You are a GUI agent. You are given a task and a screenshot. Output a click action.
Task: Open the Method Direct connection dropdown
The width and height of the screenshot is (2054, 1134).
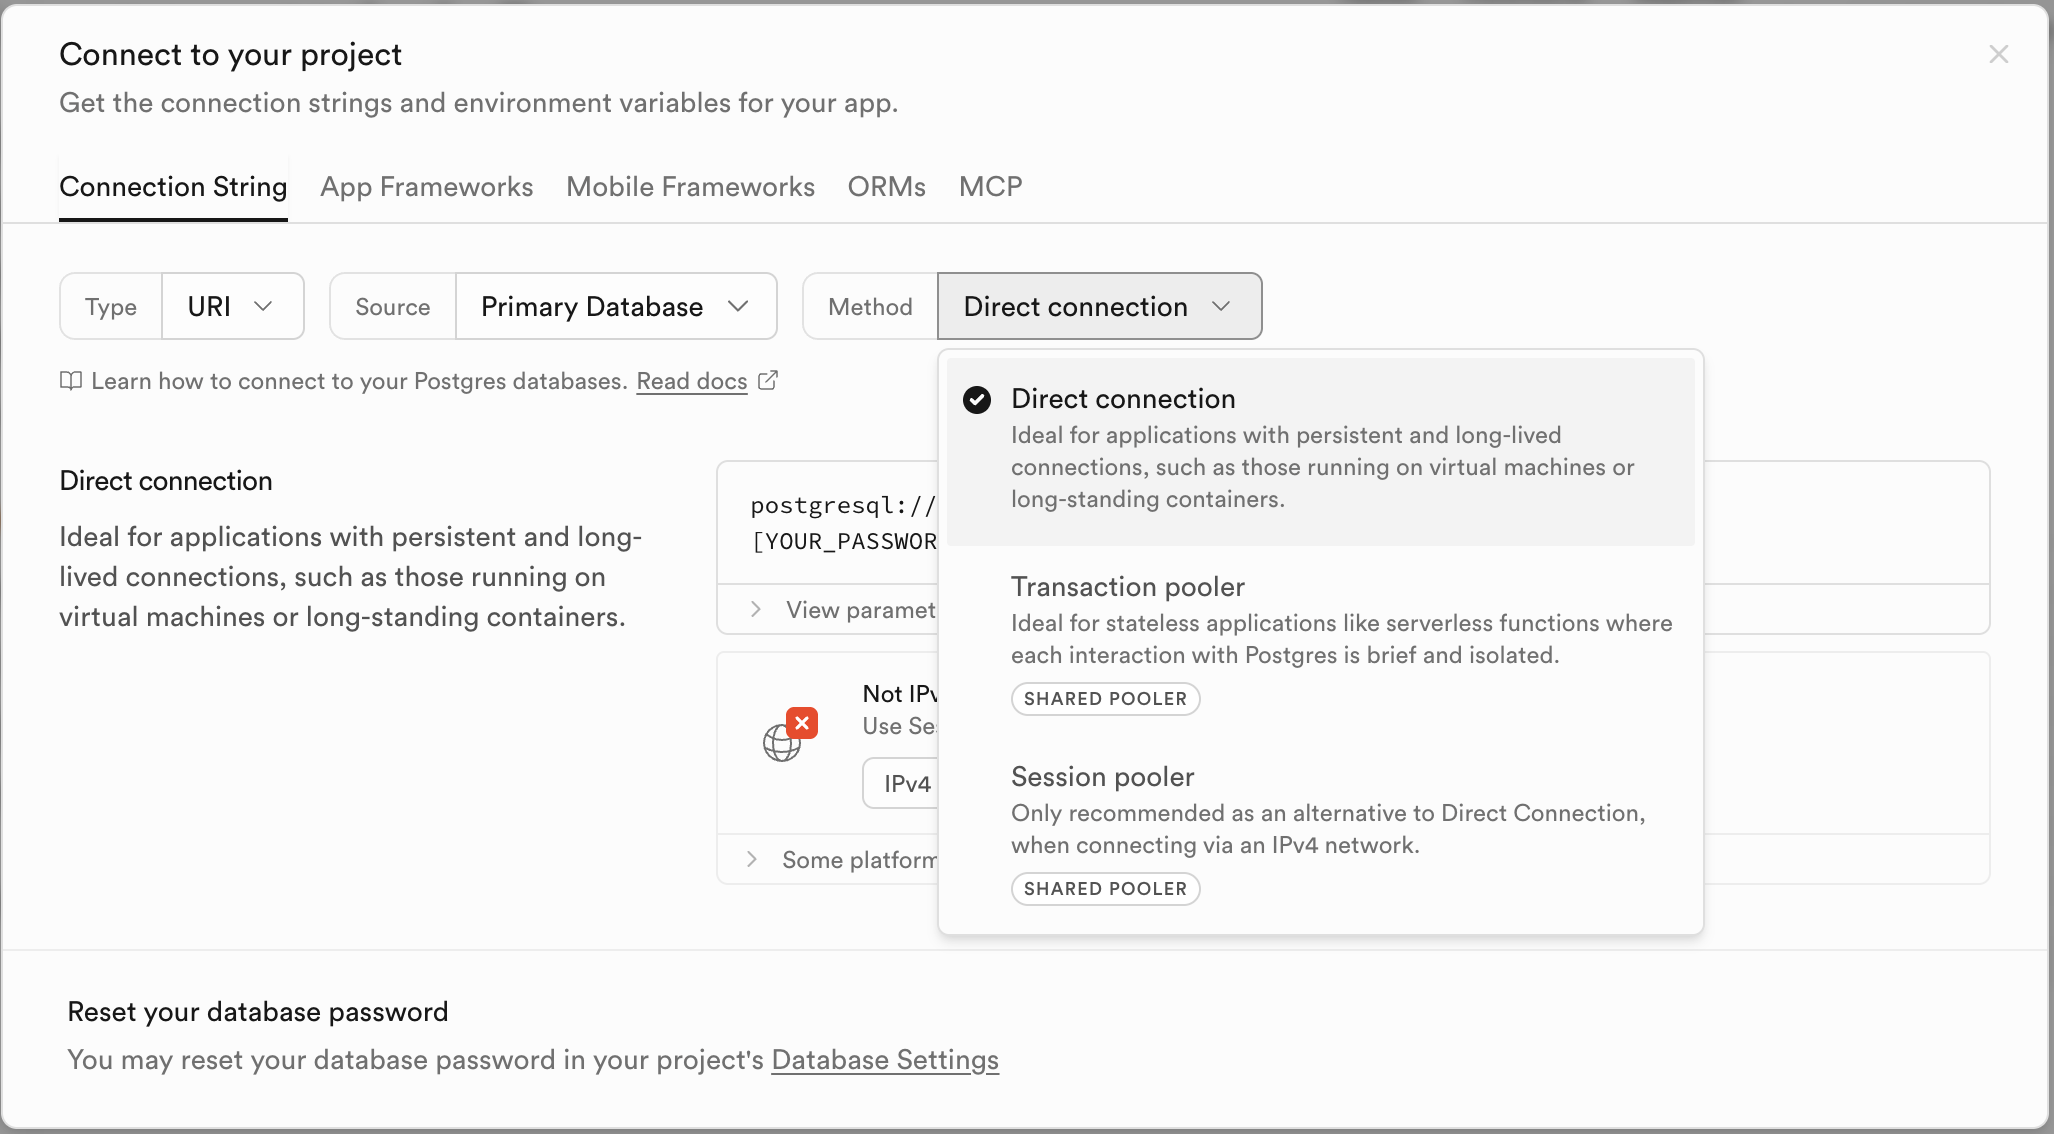(1099, 306)
